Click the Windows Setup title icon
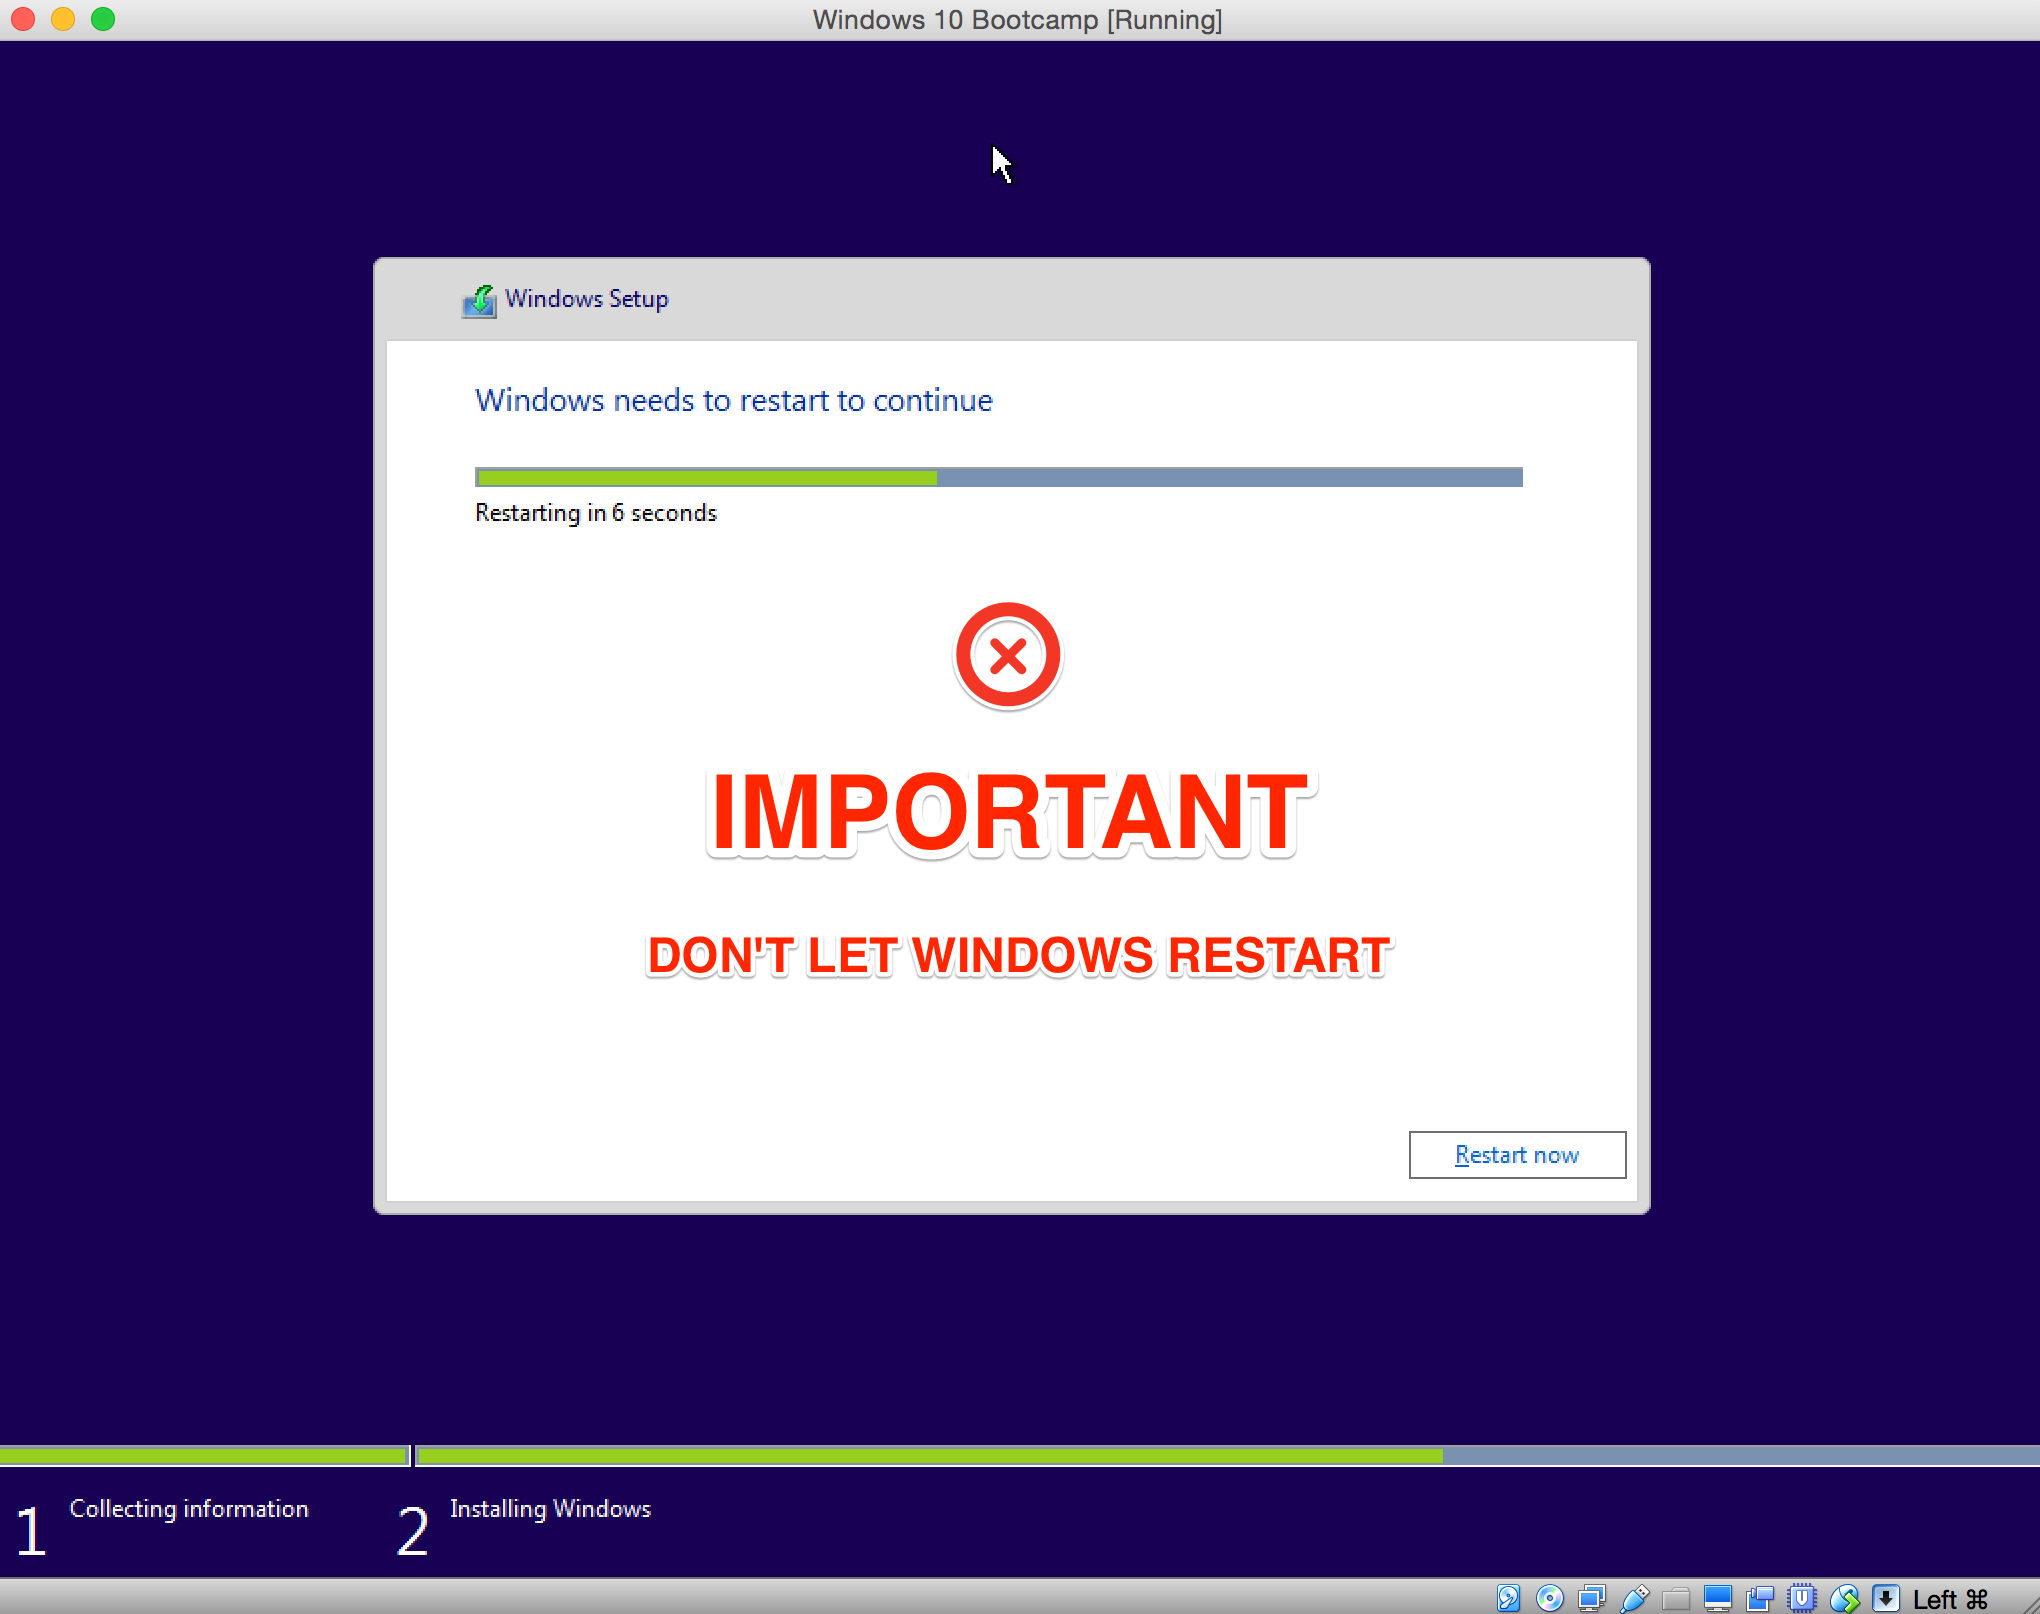This screenshot has height=1614, width=2040. click(x=479, y=300)
